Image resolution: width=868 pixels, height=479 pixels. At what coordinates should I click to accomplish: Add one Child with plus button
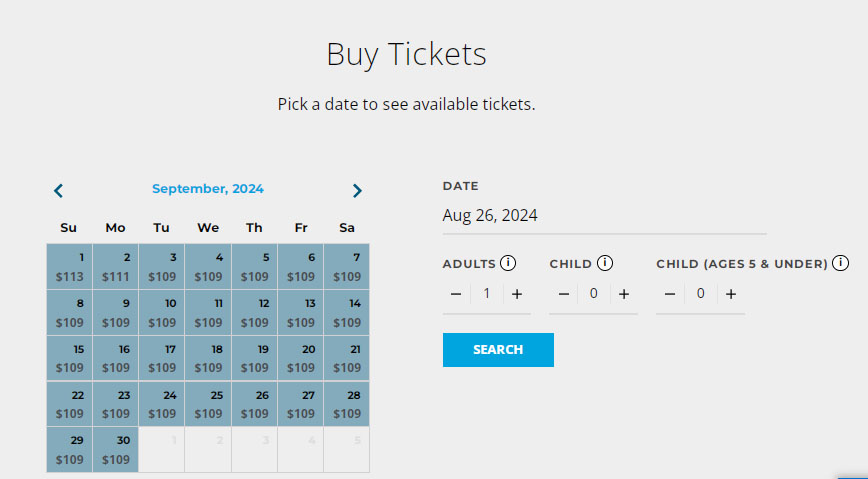tap(624, 294)
